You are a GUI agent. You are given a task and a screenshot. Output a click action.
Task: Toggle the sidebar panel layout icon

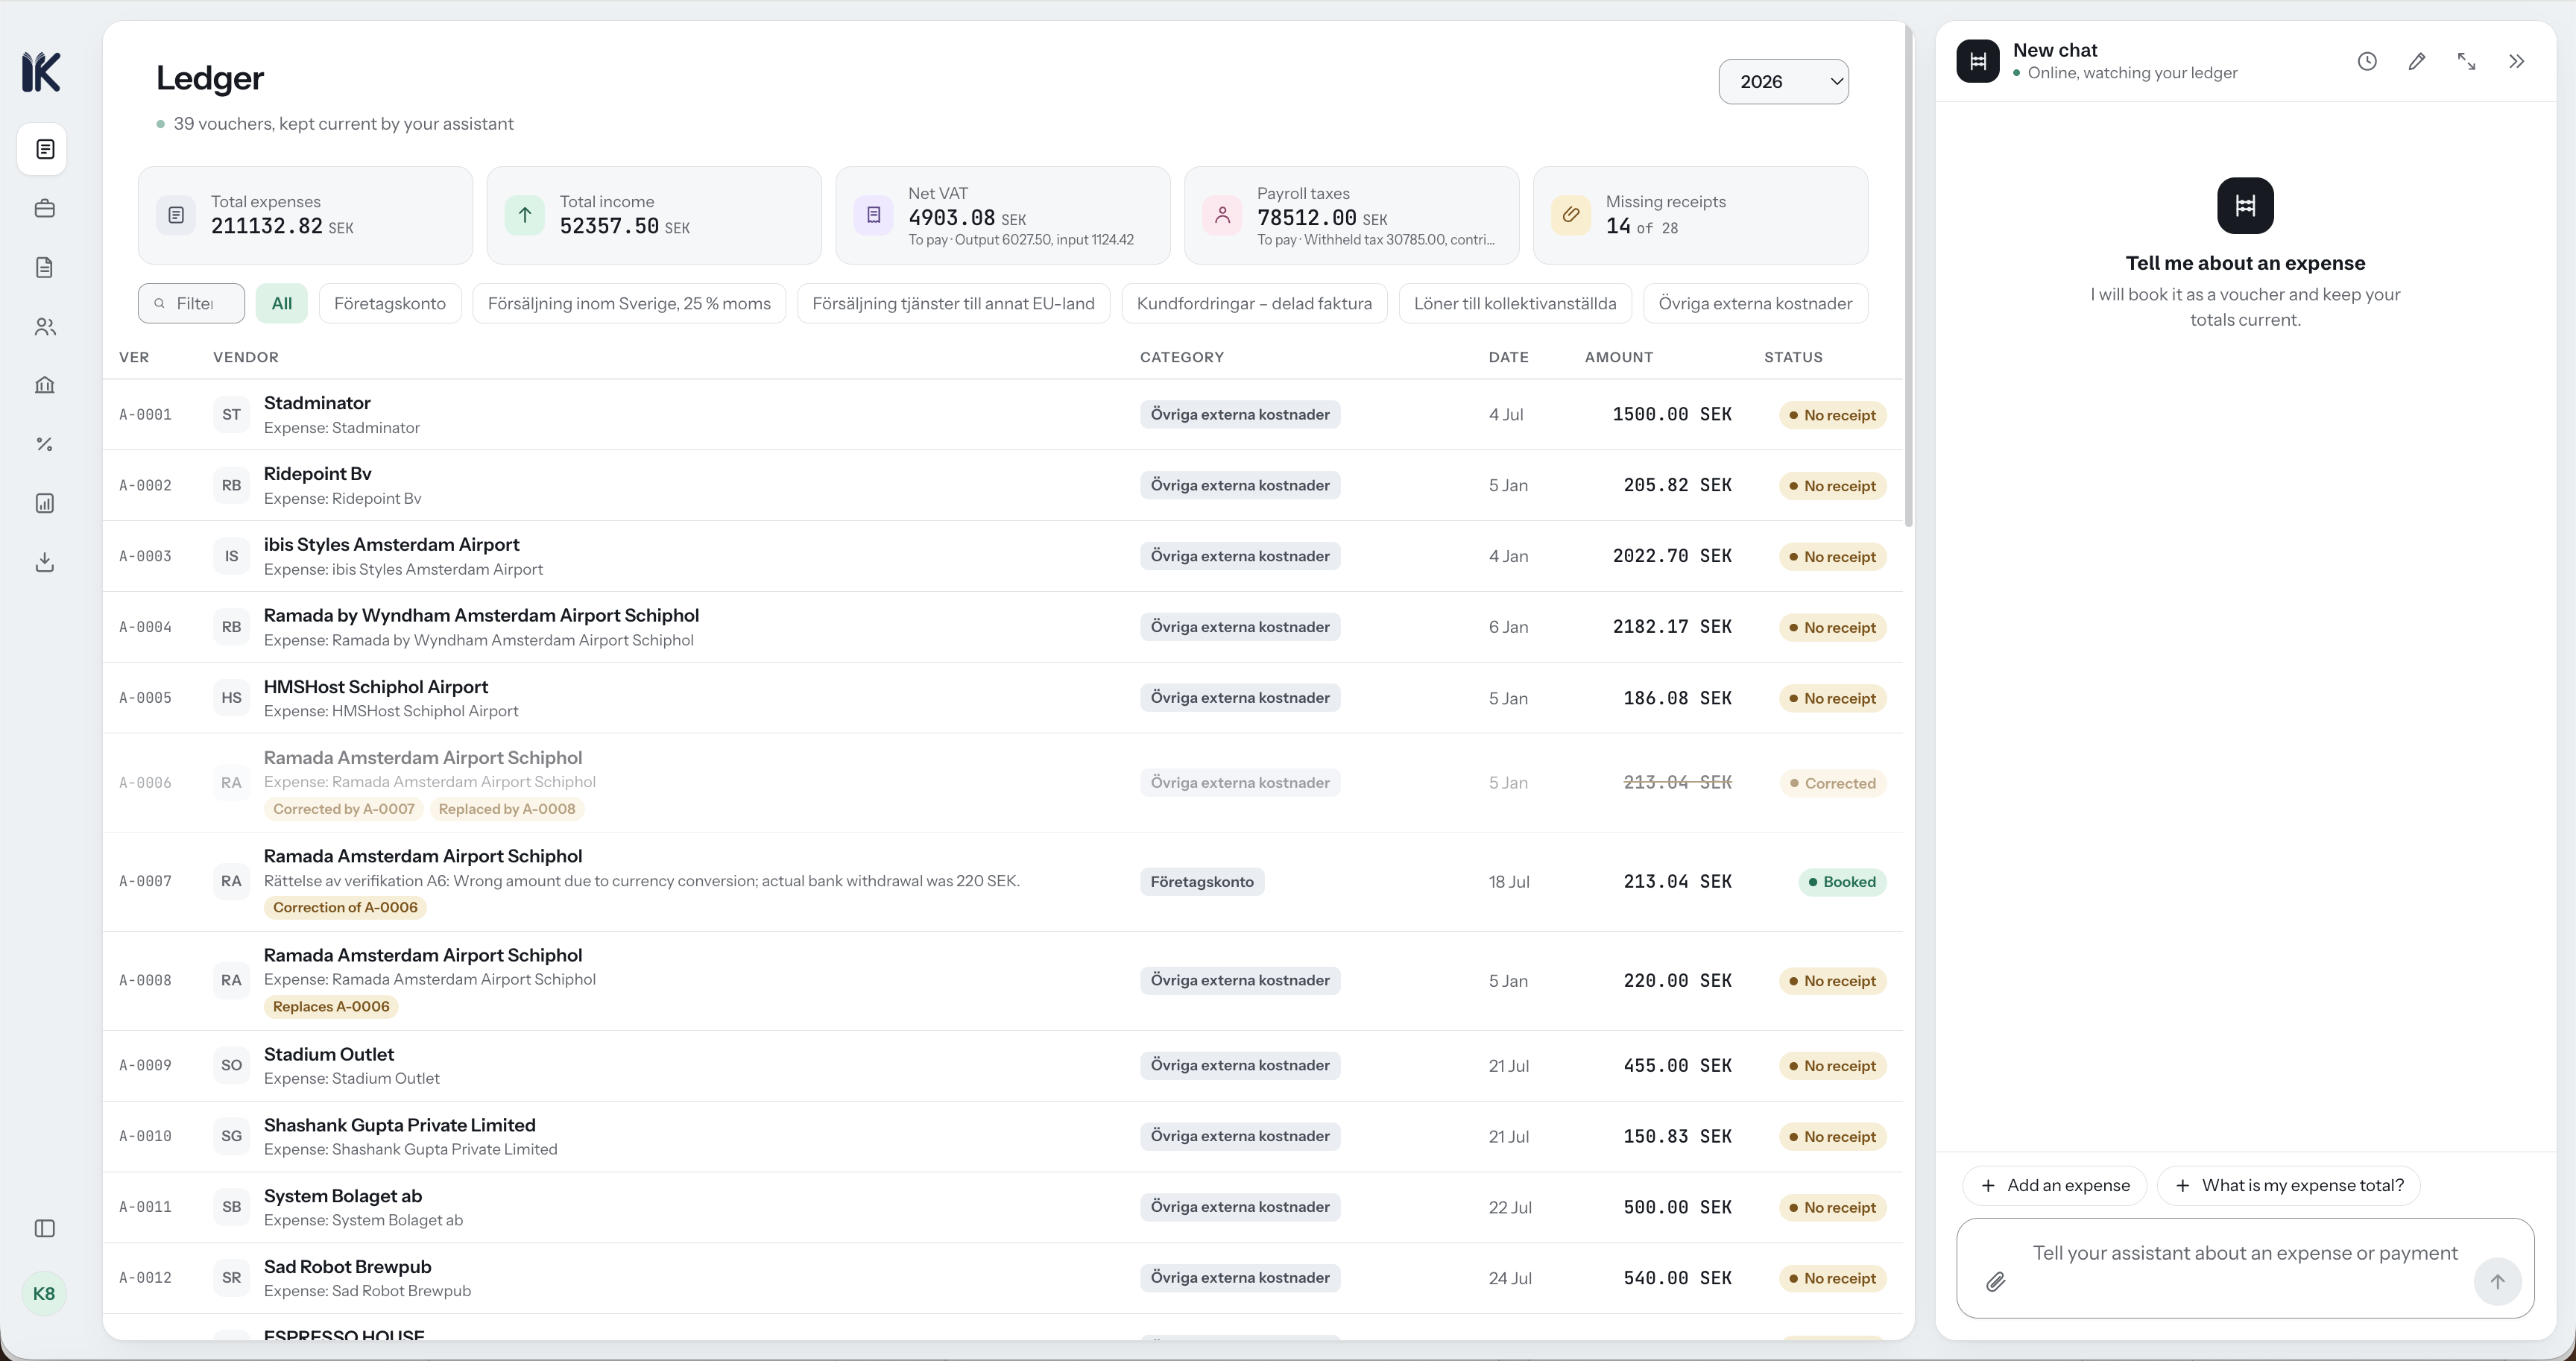44,1228
